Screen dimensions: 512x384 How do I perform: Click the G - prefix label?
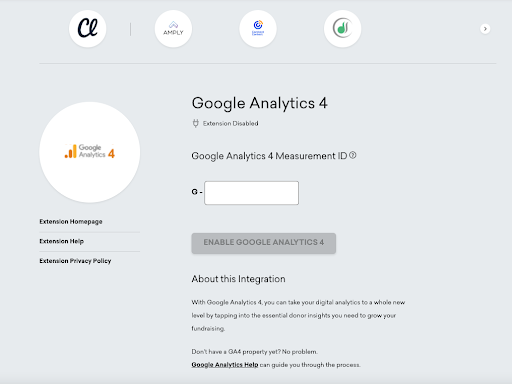[x=197, y=192]
